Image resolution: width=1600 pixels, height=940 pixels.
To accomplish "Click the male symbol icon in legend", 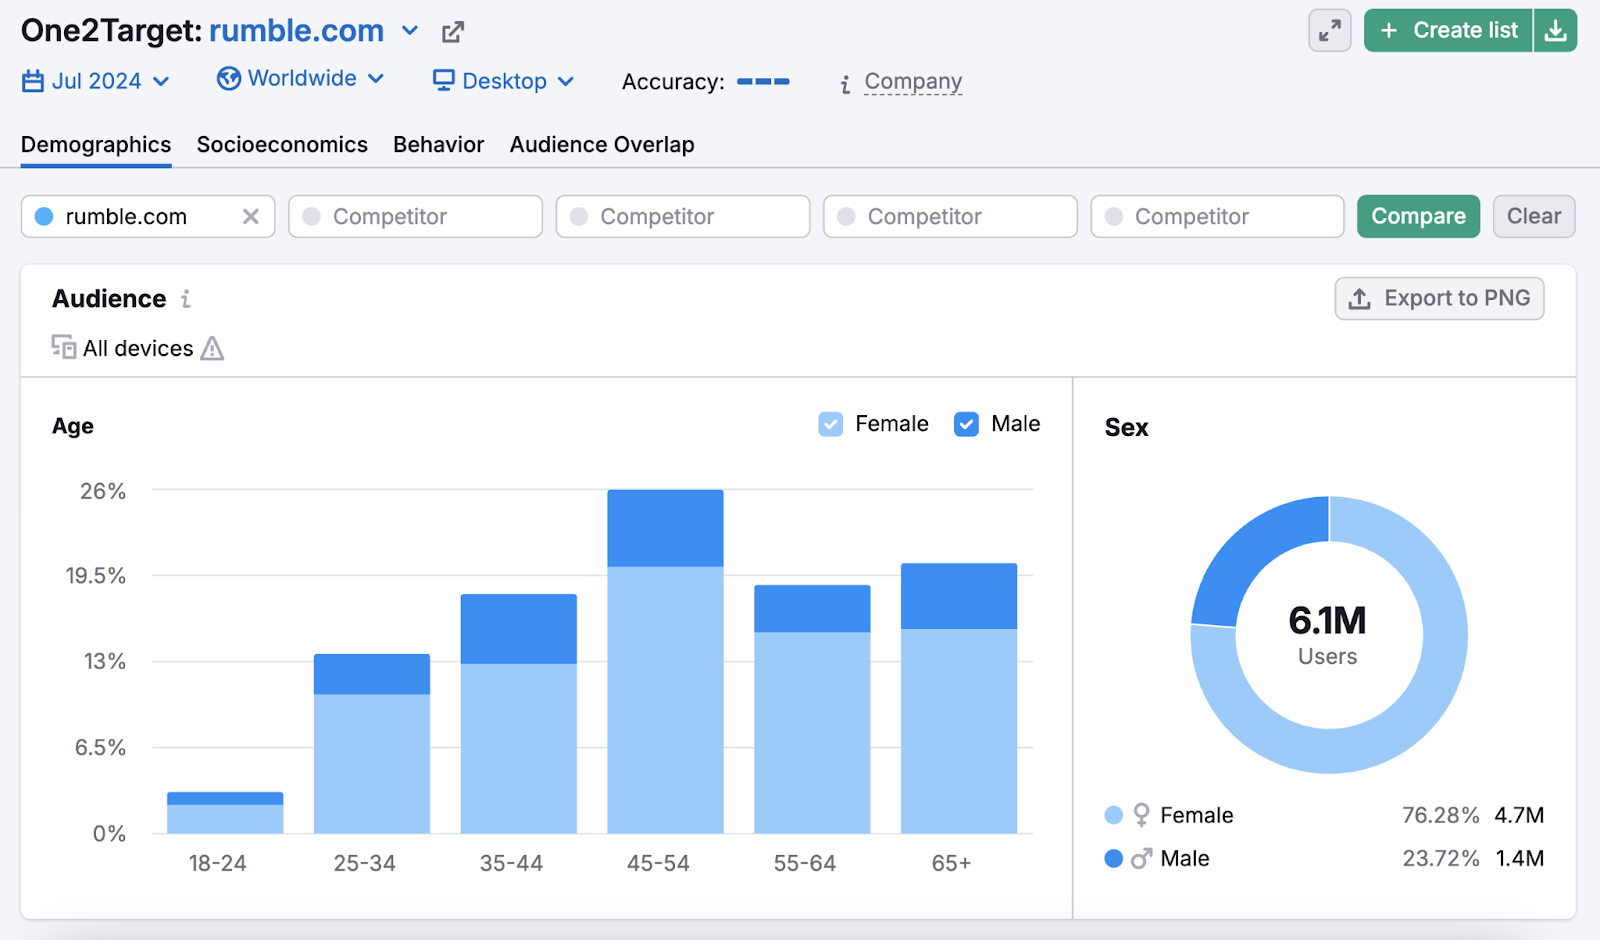I will (1142, 858).
